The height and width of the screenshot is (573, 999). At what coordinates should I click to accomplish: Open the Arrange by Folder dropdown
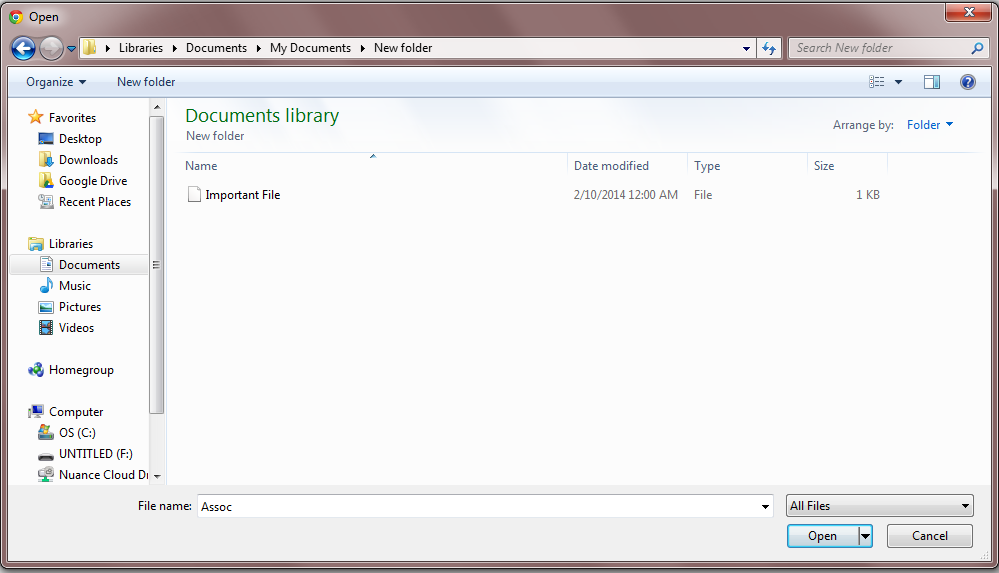point(930,125)
